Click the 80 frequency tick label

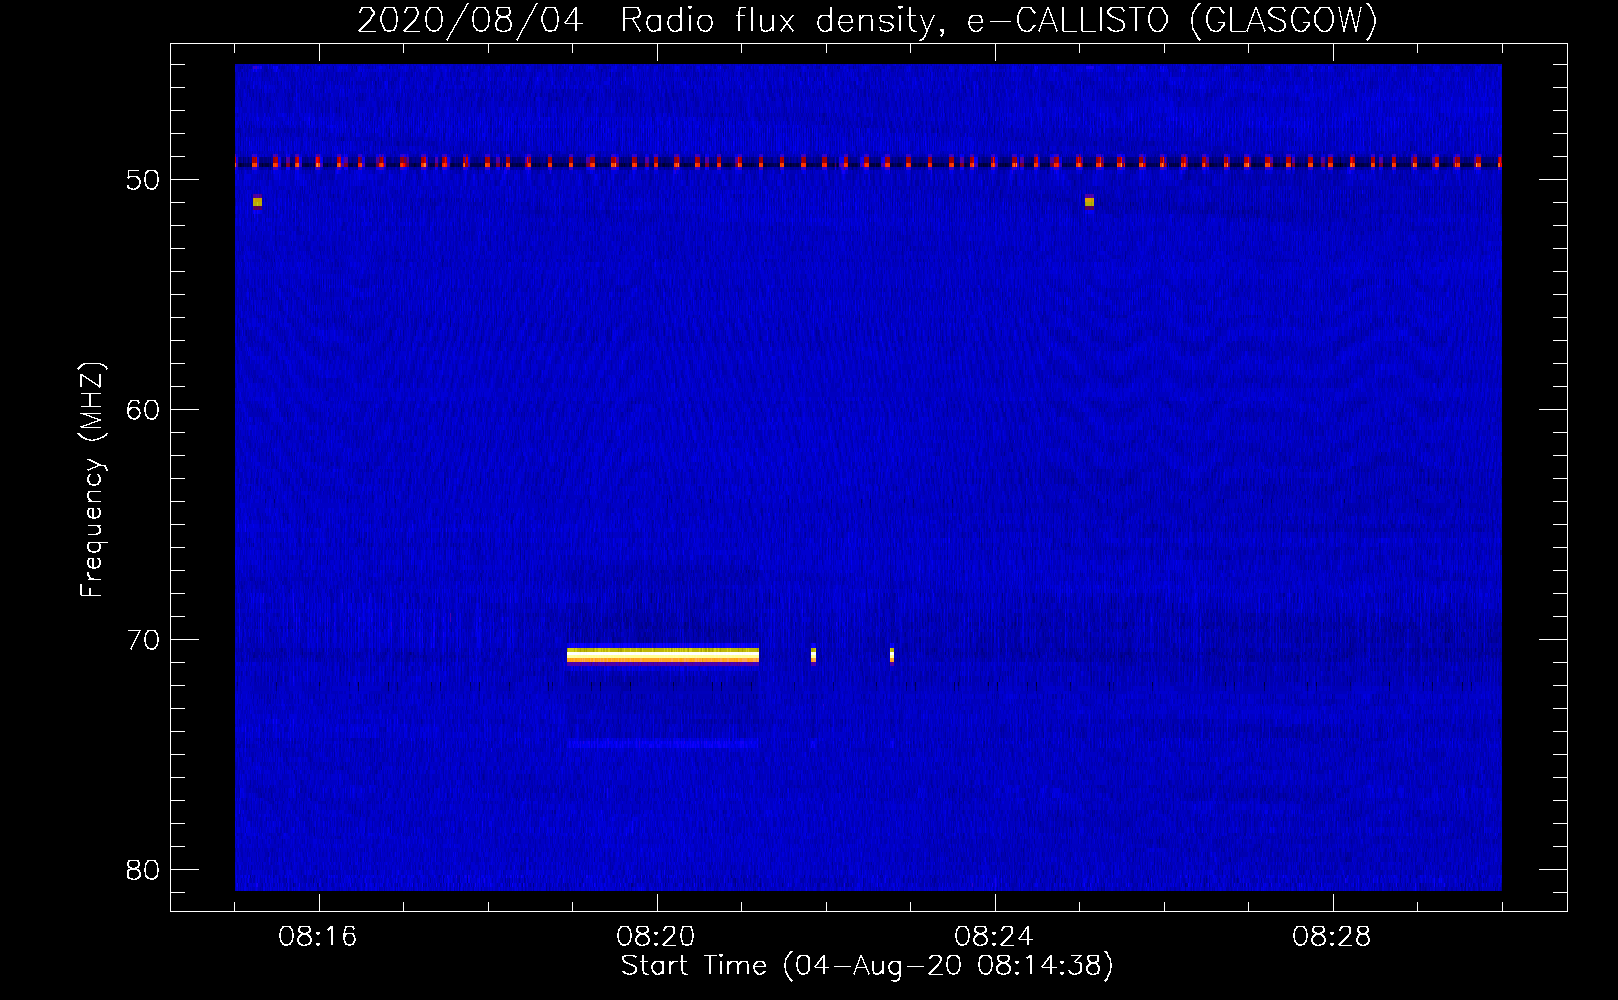(143, 870)
